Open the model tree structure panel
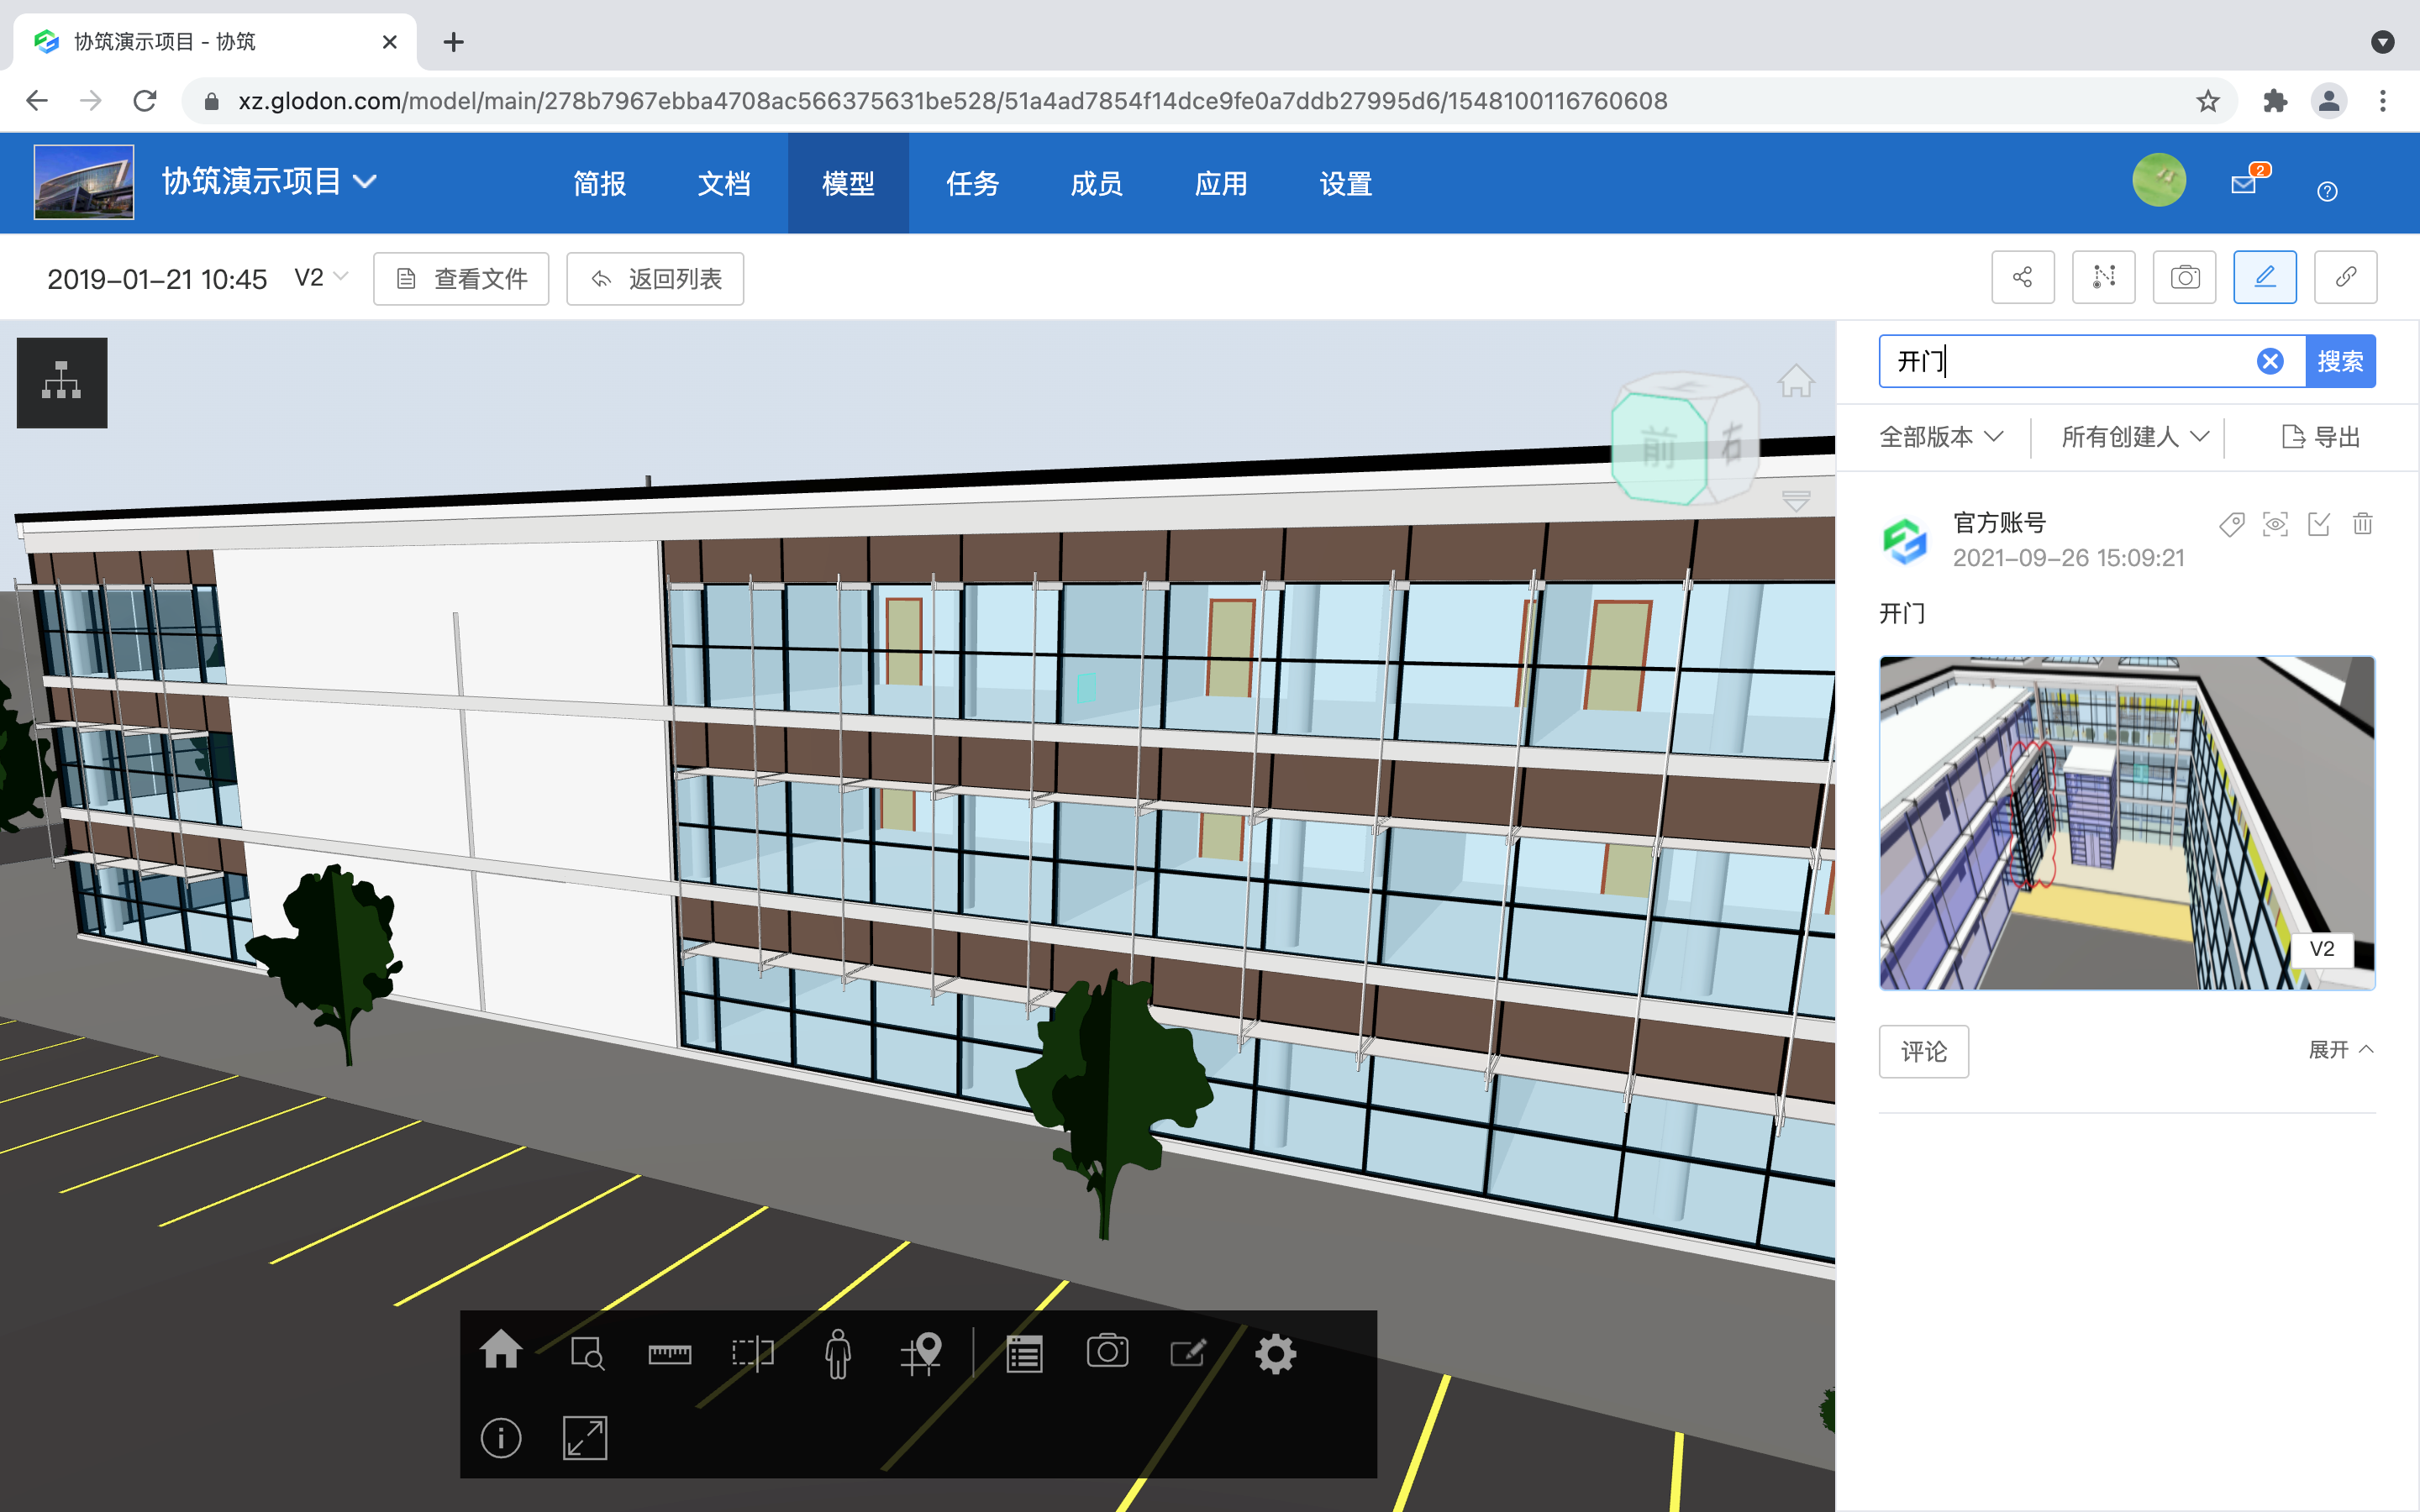The height and width of the screenshot is (1512, 2420). 62,382
